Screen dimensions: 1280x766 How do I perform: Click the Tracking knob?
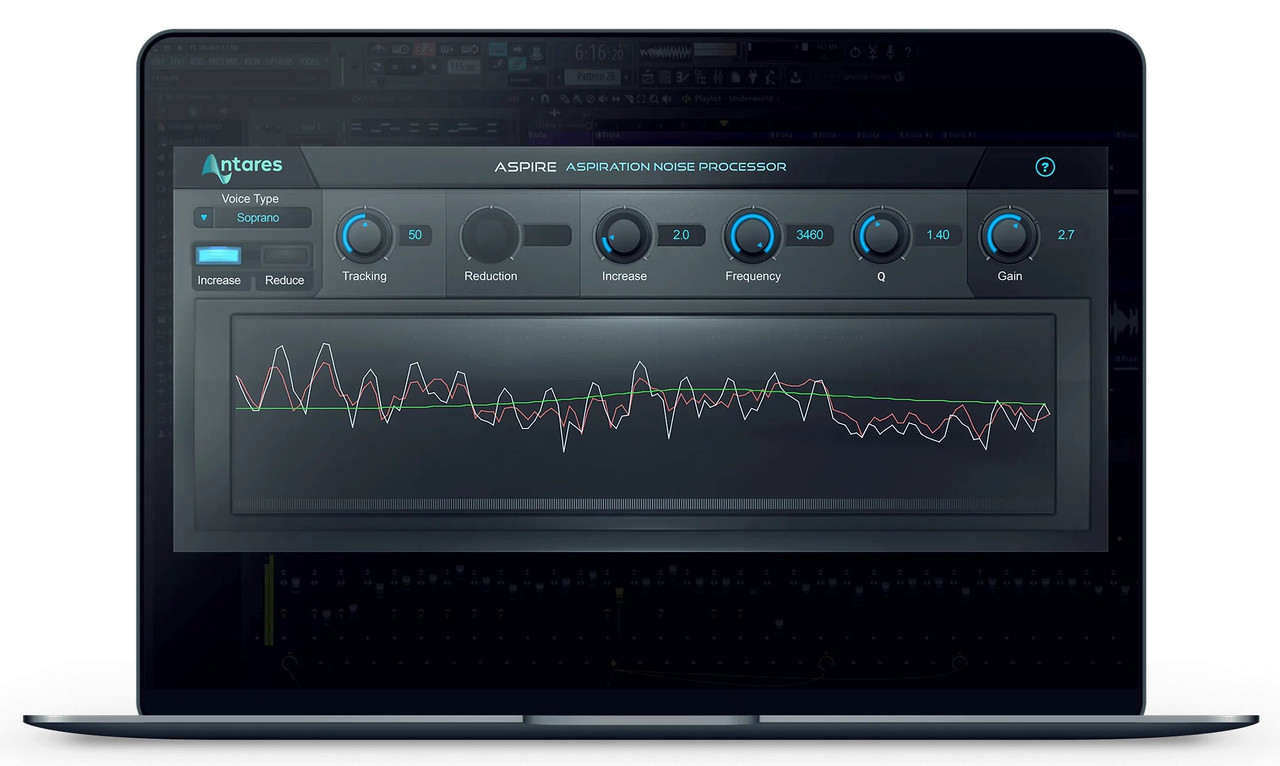click(x=364, y=236)
